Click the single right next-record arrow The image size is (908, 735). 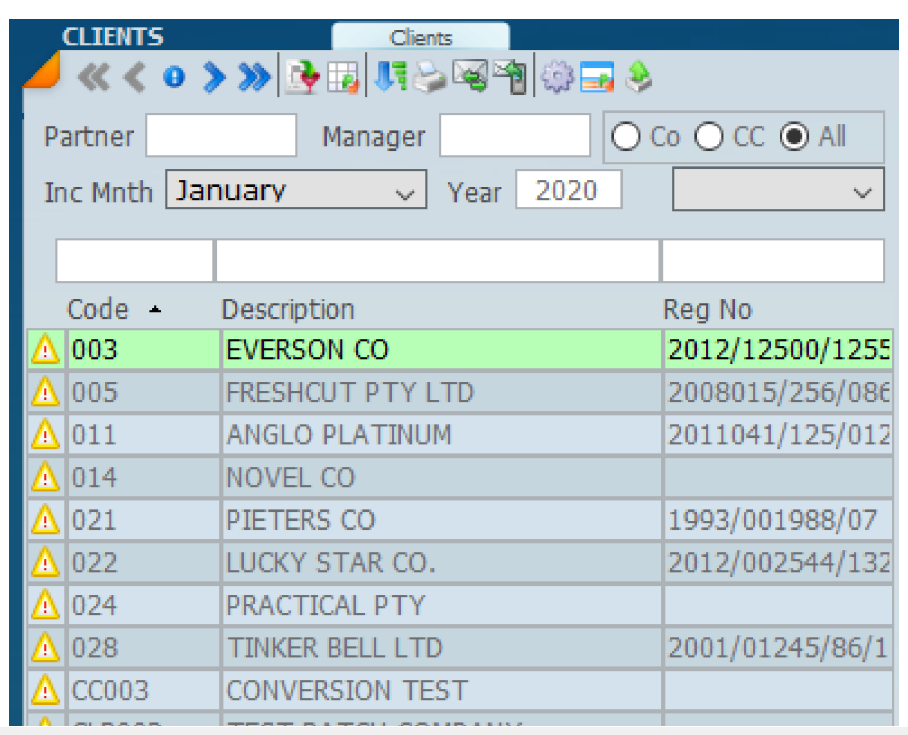tap(213, 78)
